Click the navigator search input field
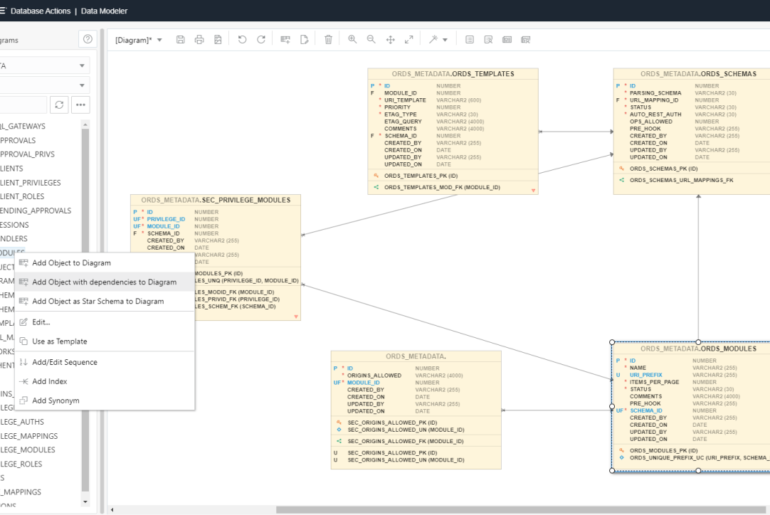Viewport: 770px width, 515px height. pos(23,105)
